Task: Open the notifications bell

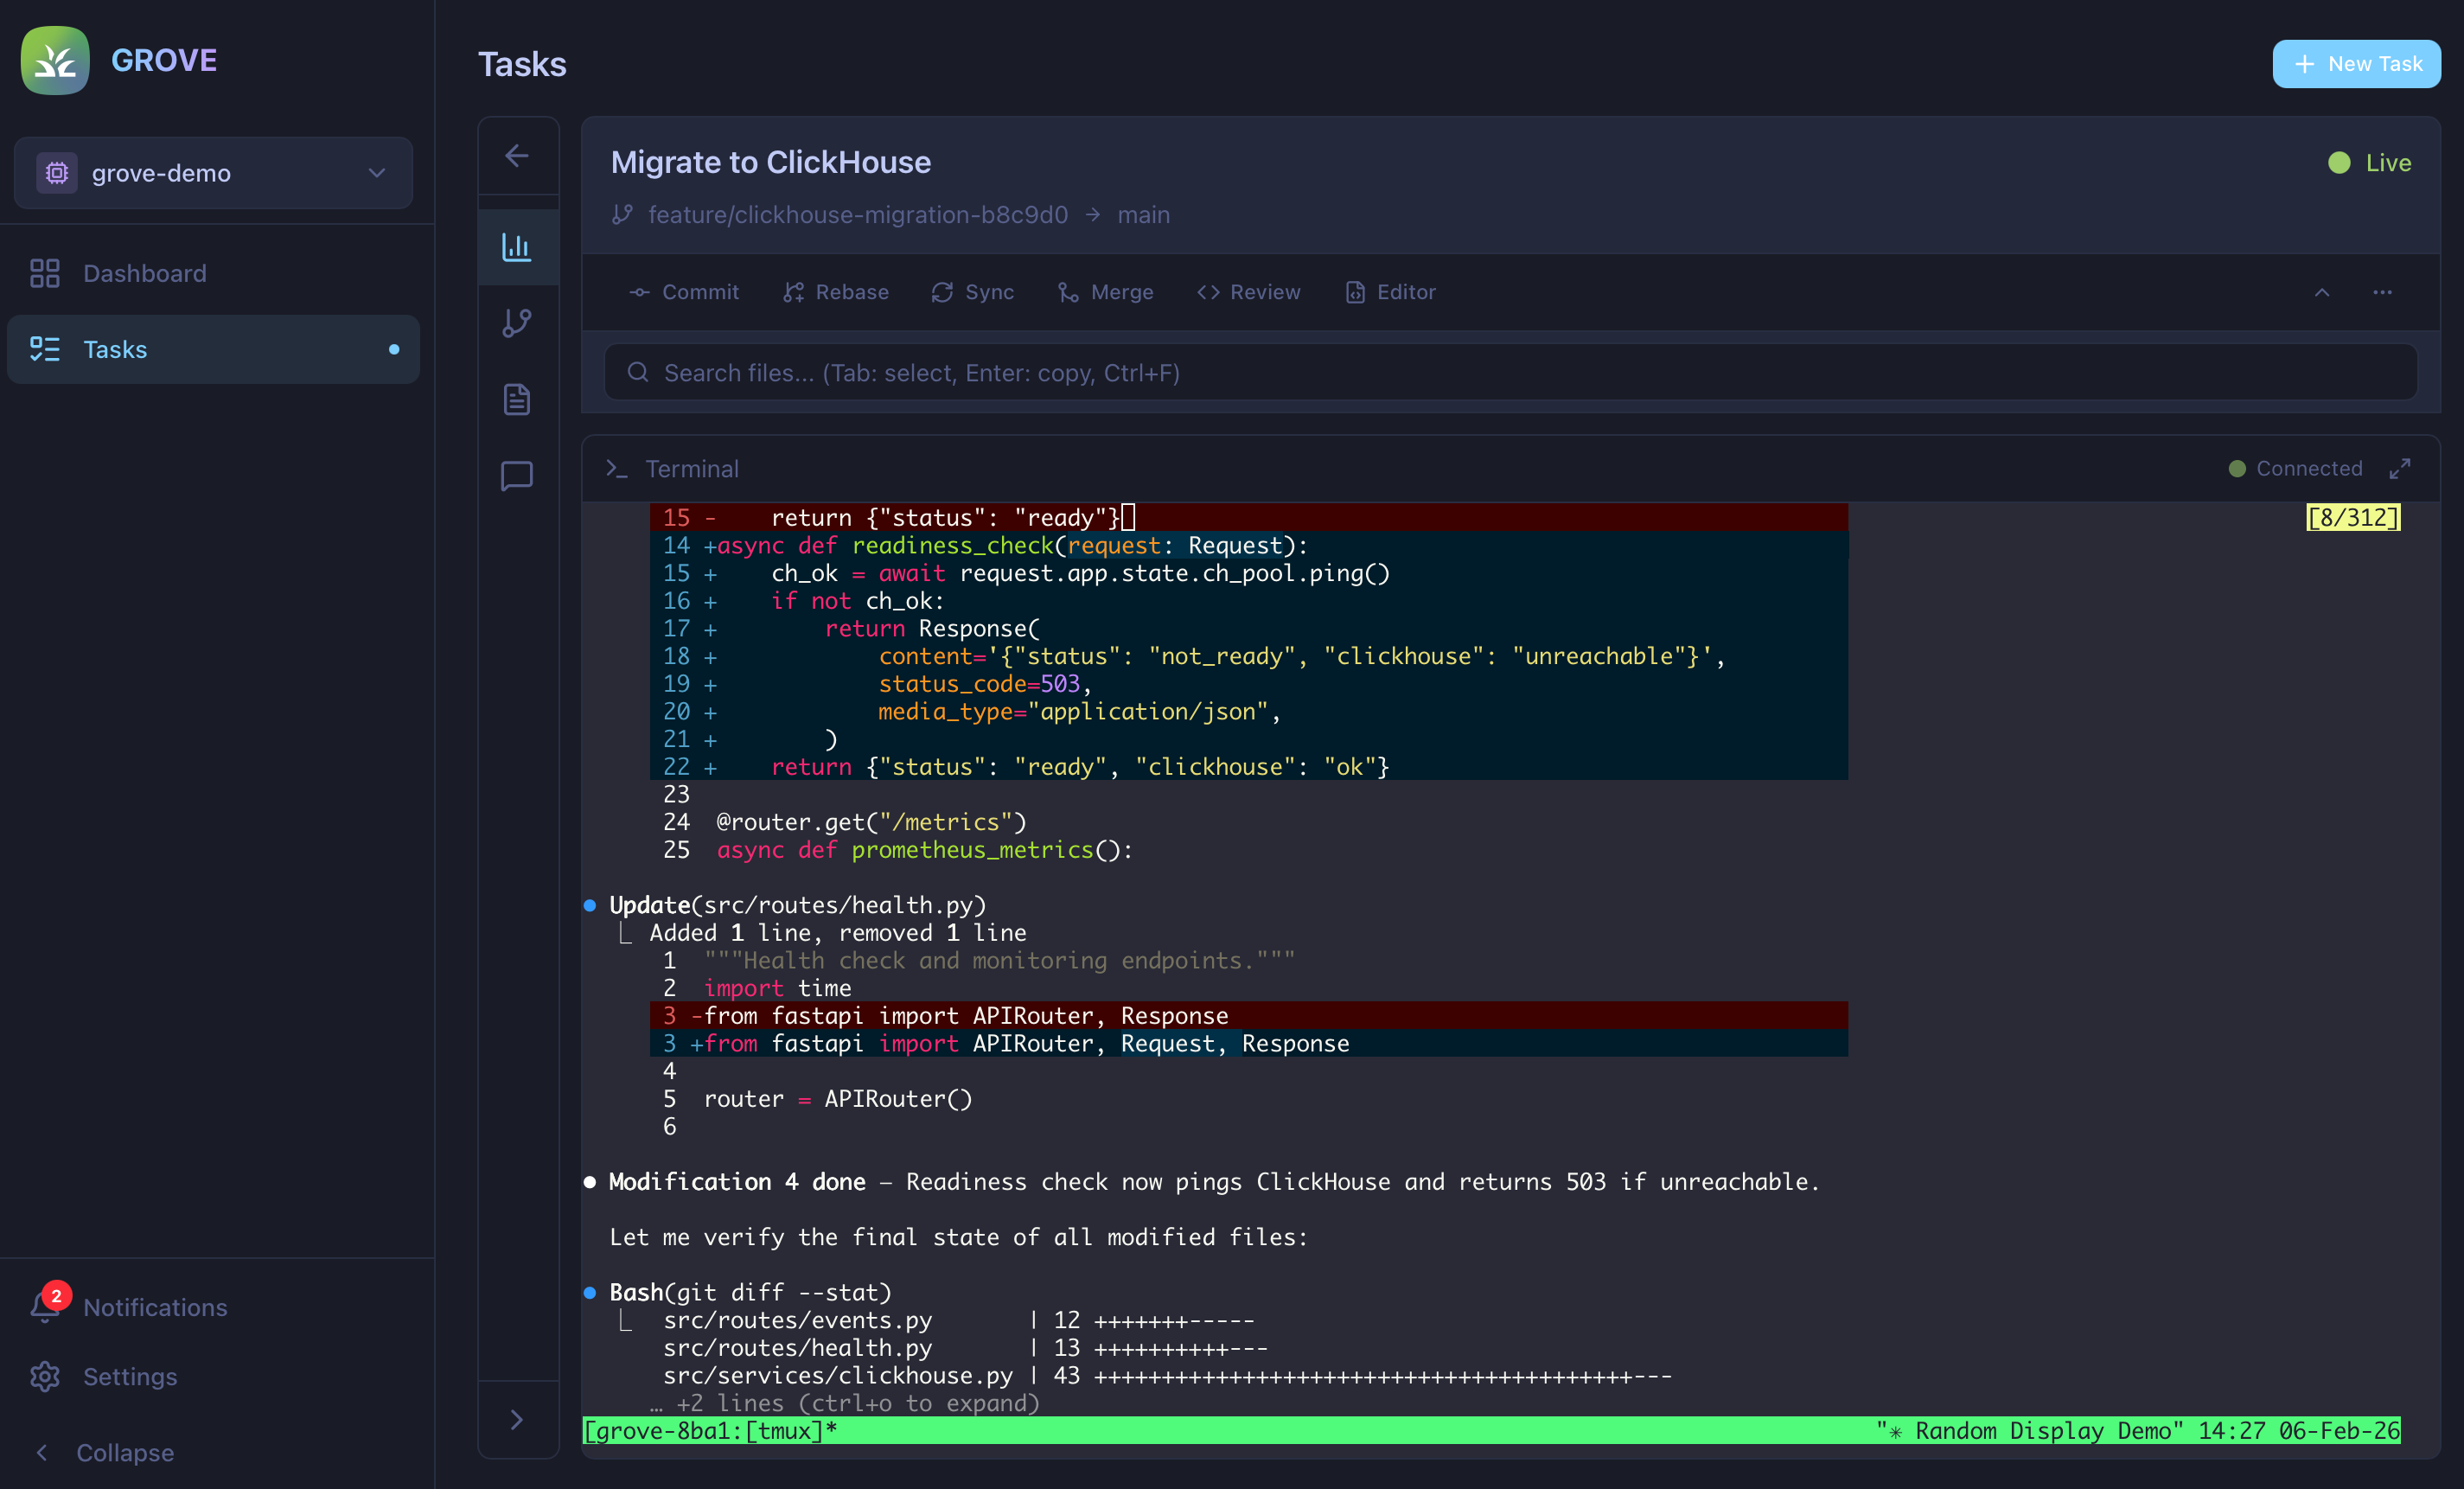Action: pyautogui.click(x=46, y=1307)
